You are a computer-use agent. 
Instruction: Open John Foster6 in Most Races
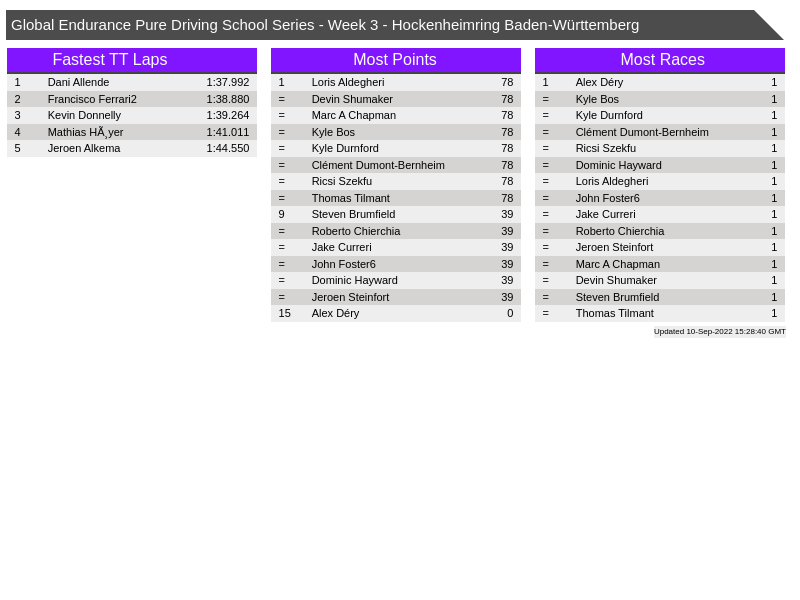607,198
